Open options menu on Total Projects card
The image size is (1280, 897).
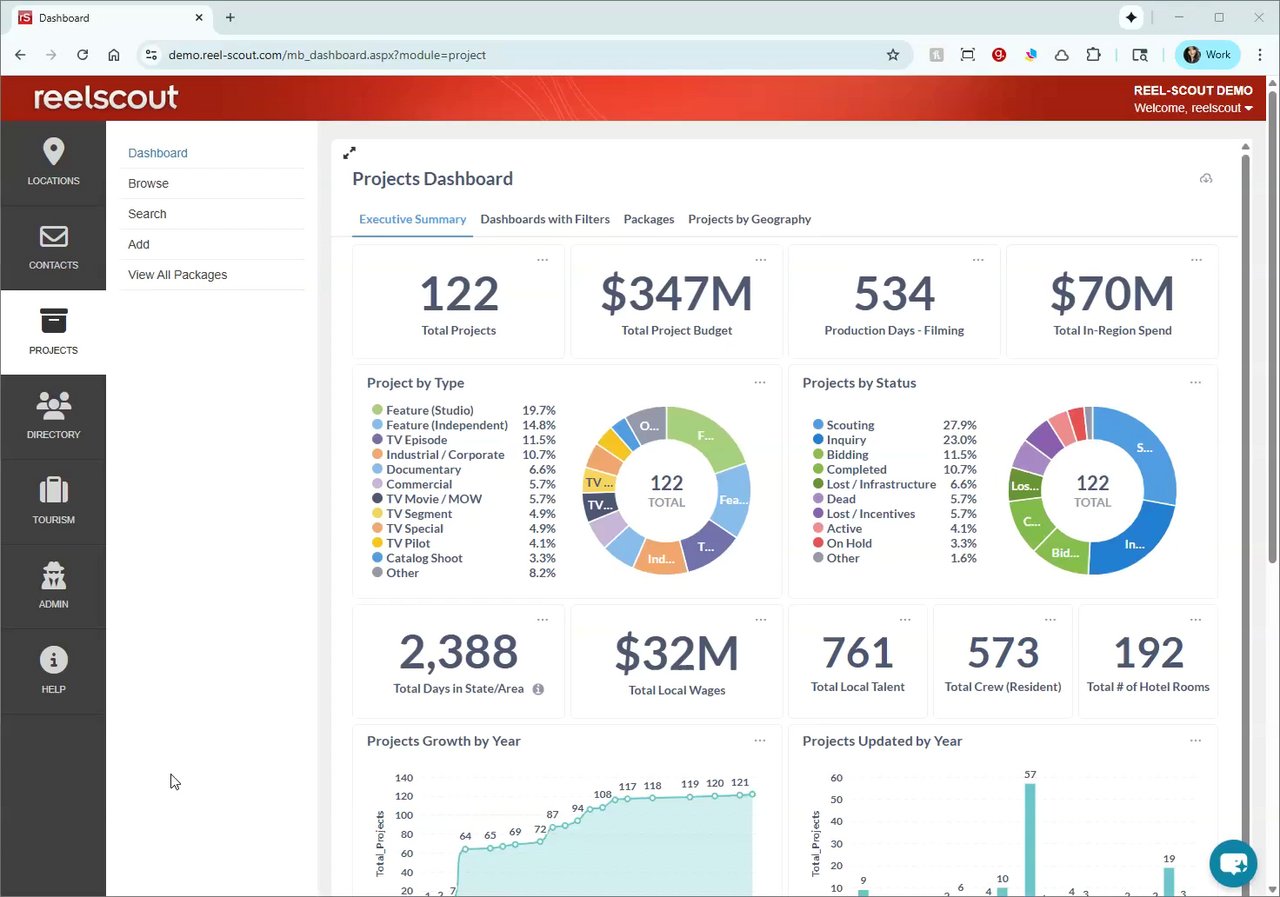[542, 260]
